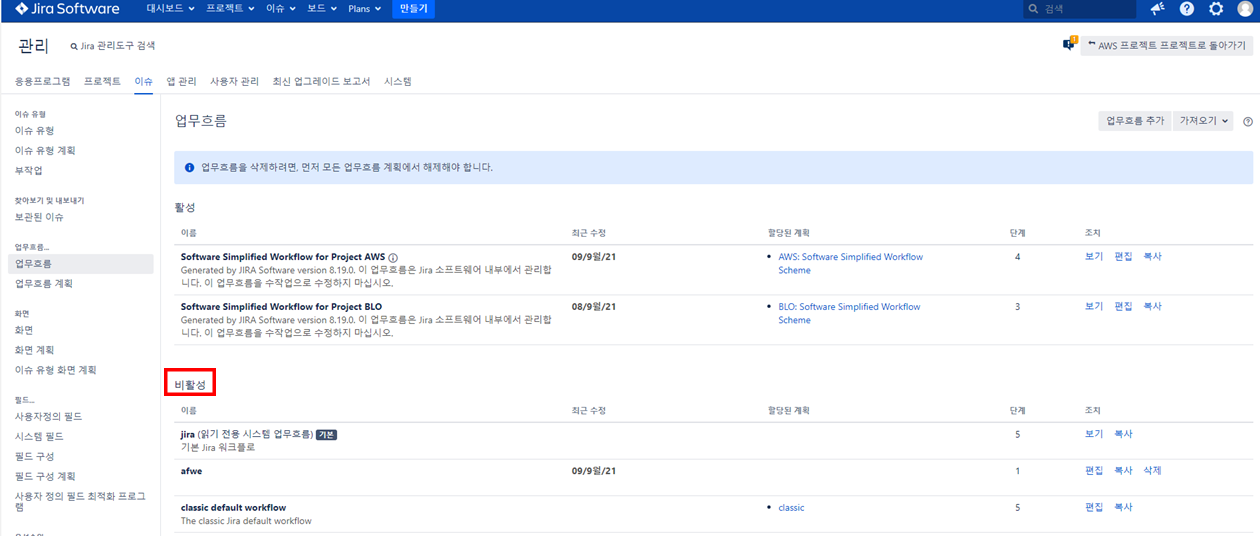Open the 대시보드 dropdown menu
1260x536 pixels.
[168, 9]
